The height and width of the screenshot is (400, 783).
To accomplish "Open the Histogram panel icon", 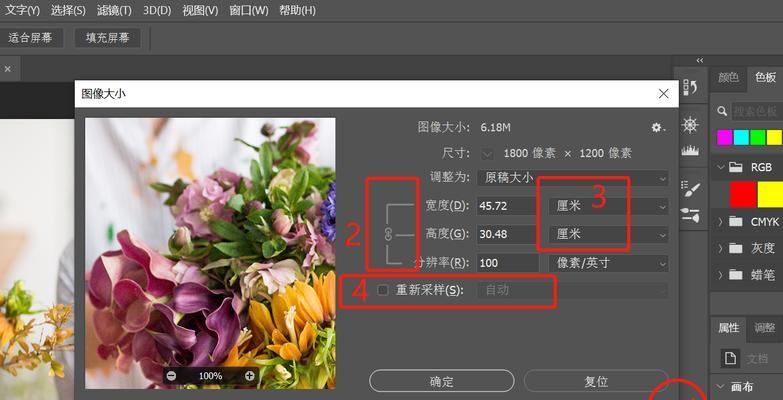I will [x=690, y=150].
